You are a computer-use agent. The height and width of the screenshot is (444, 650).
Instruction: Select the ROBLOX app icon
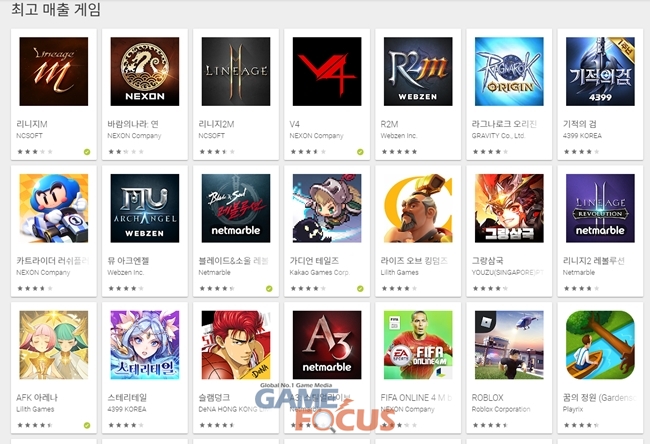509,345
